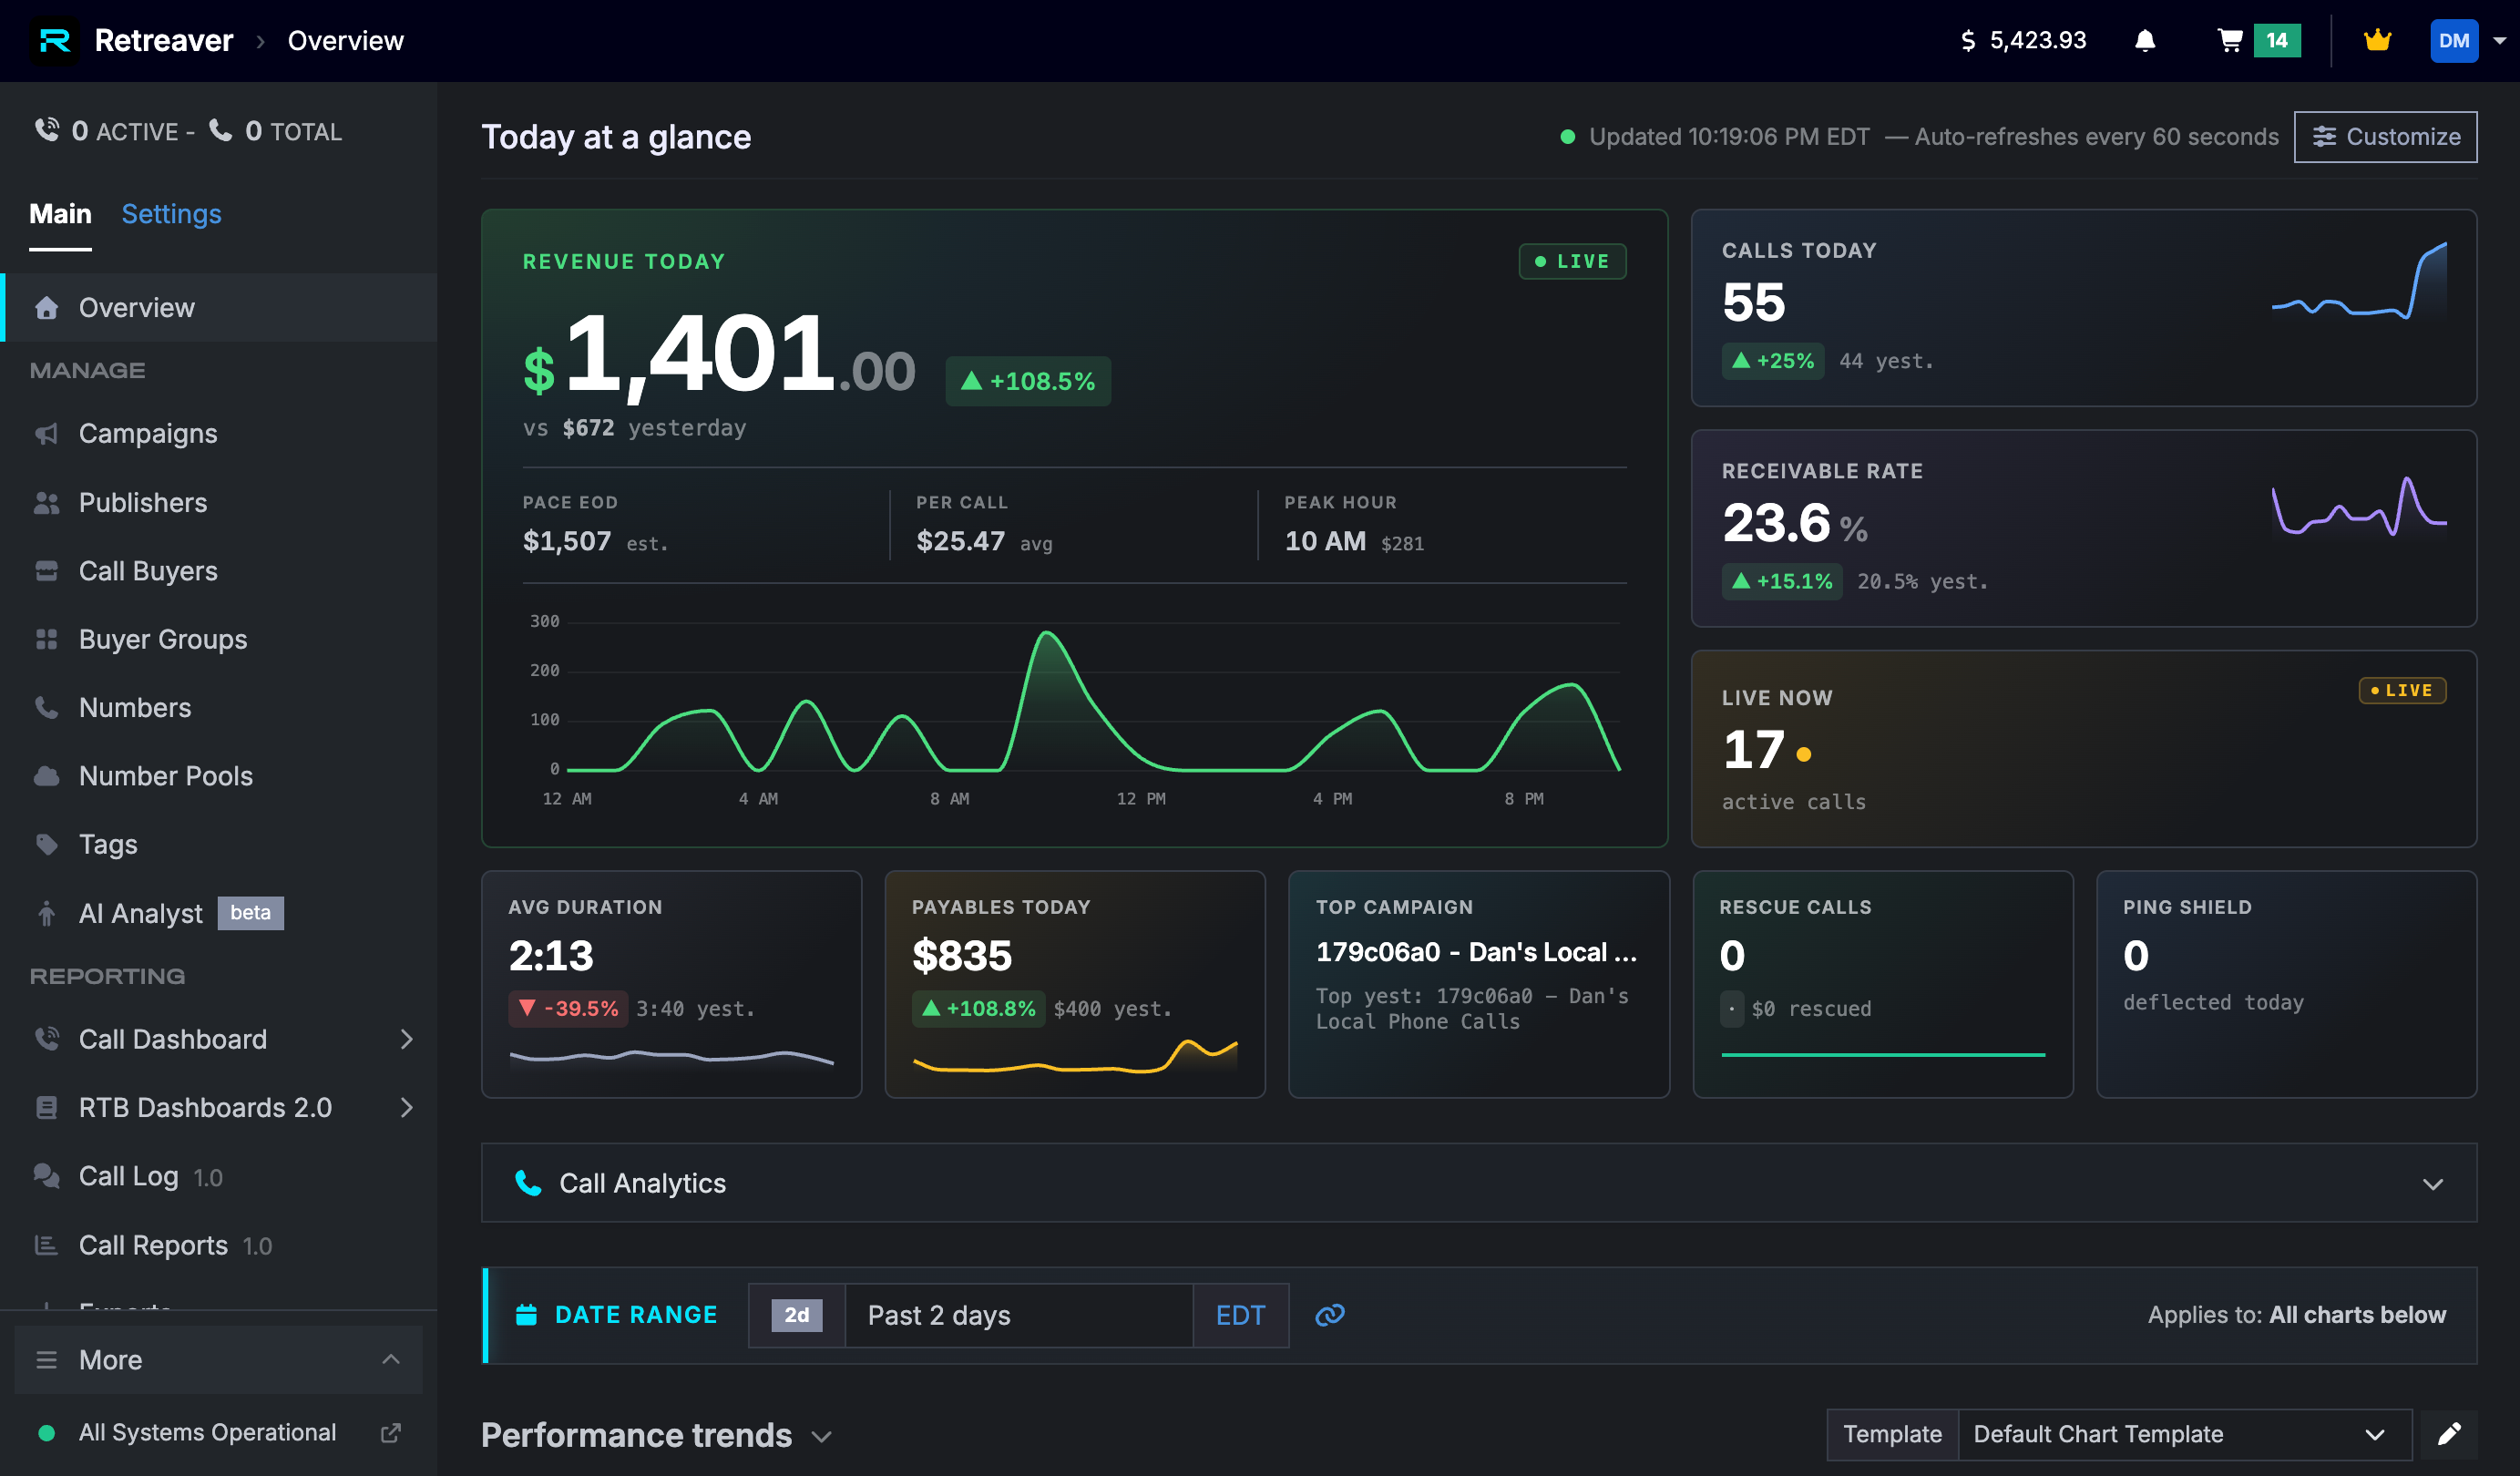Expand the Call Dashboard submenu chevron

406,1039
